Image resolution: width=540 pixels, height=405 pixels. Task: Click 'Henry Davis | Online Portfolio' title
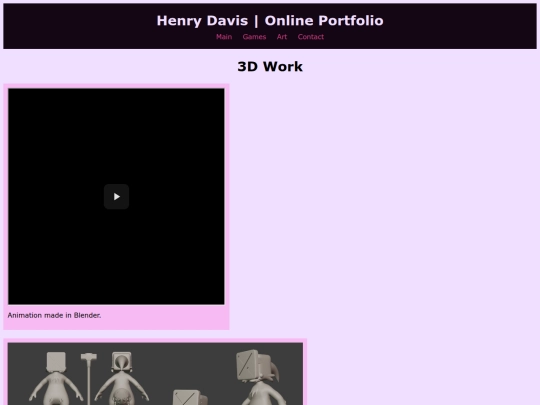(270, 21)
